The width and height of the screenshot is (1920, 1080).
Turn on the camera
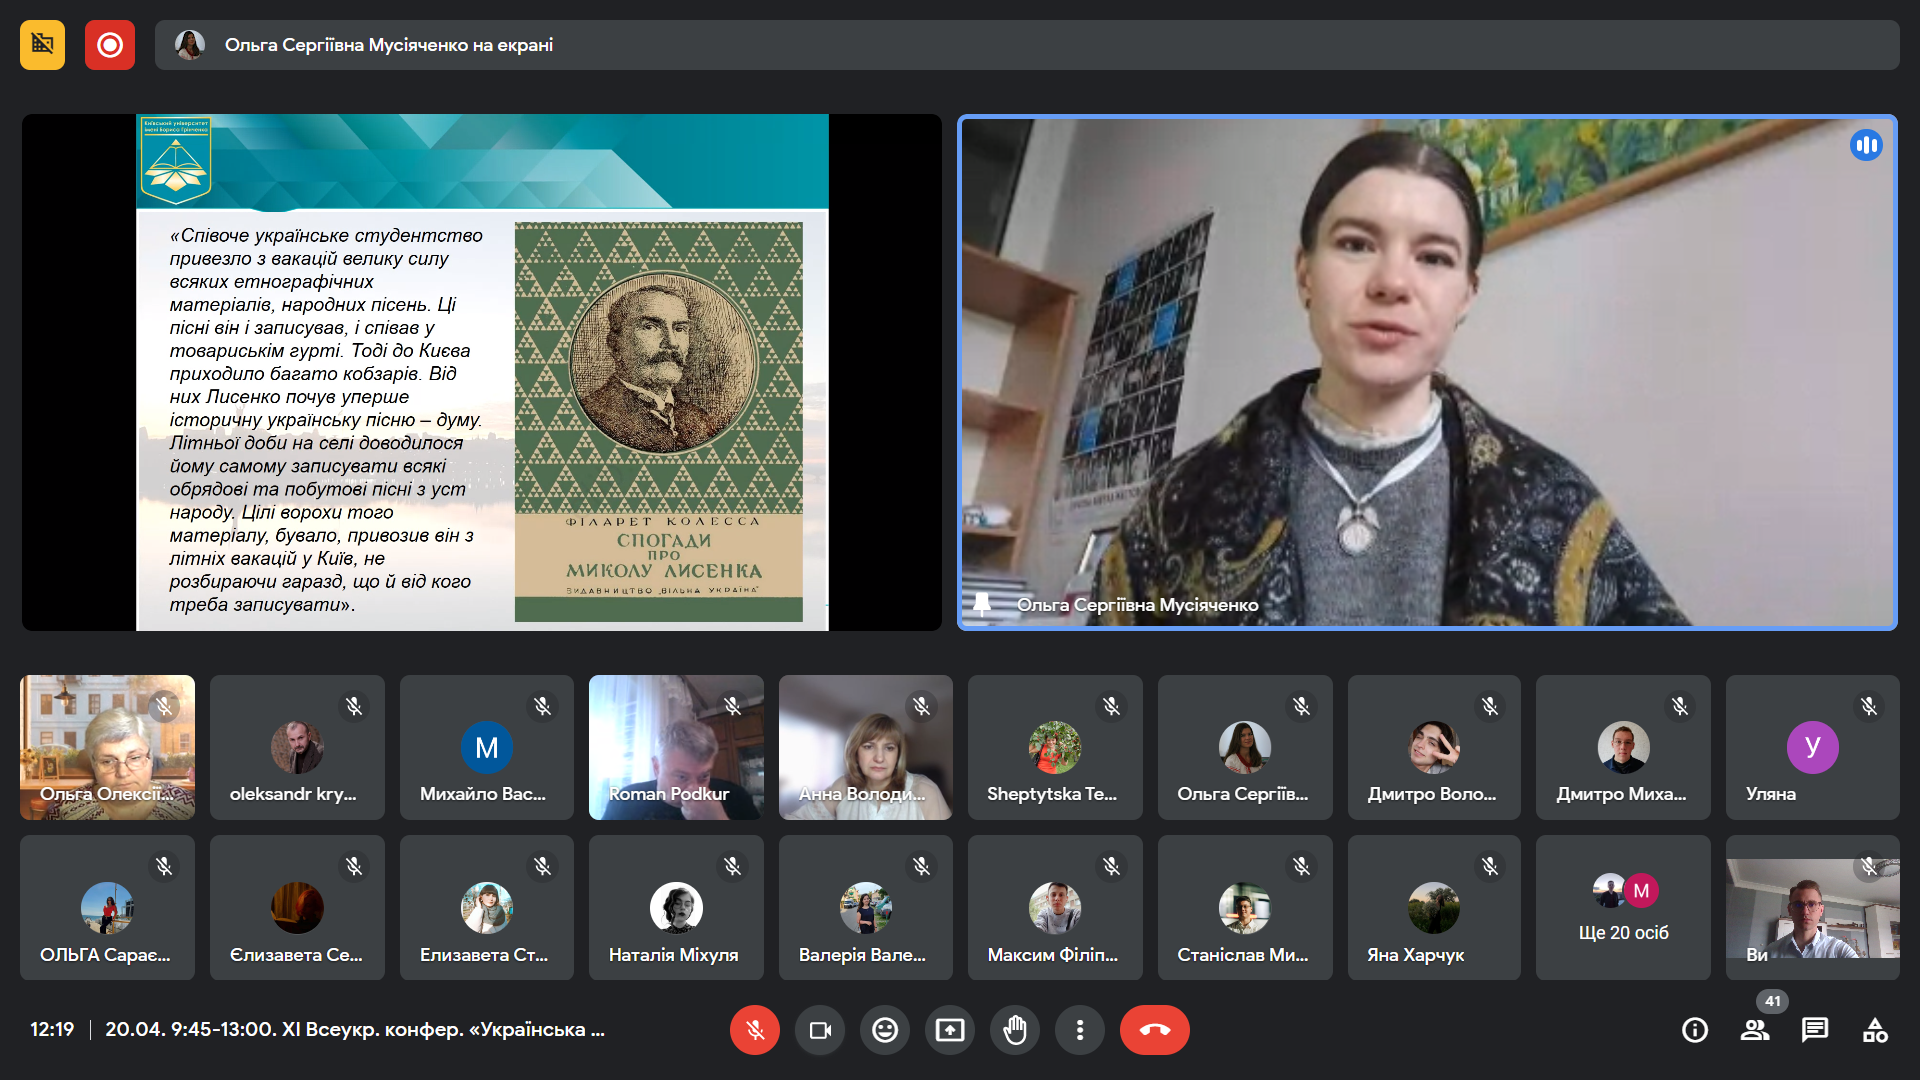820,1030
